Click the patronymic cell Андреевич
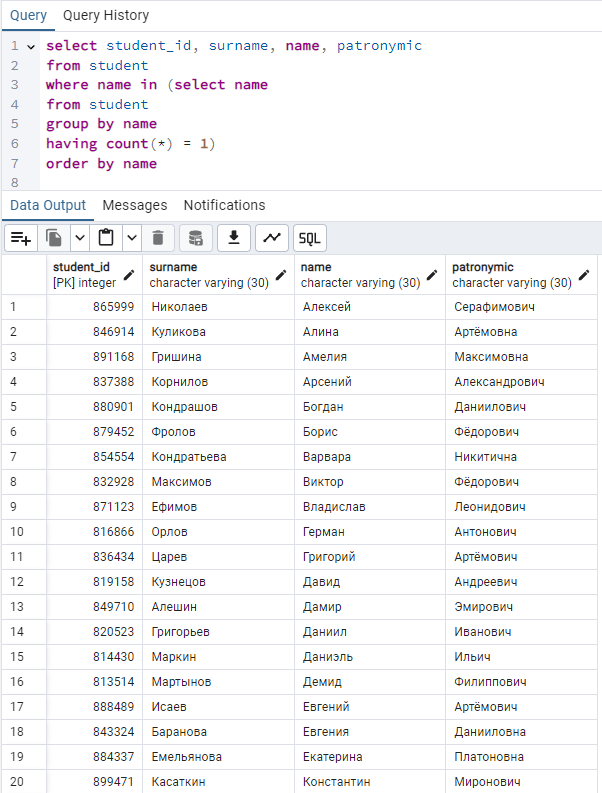This screenshot has width=602, height=793. coord(521,582)
